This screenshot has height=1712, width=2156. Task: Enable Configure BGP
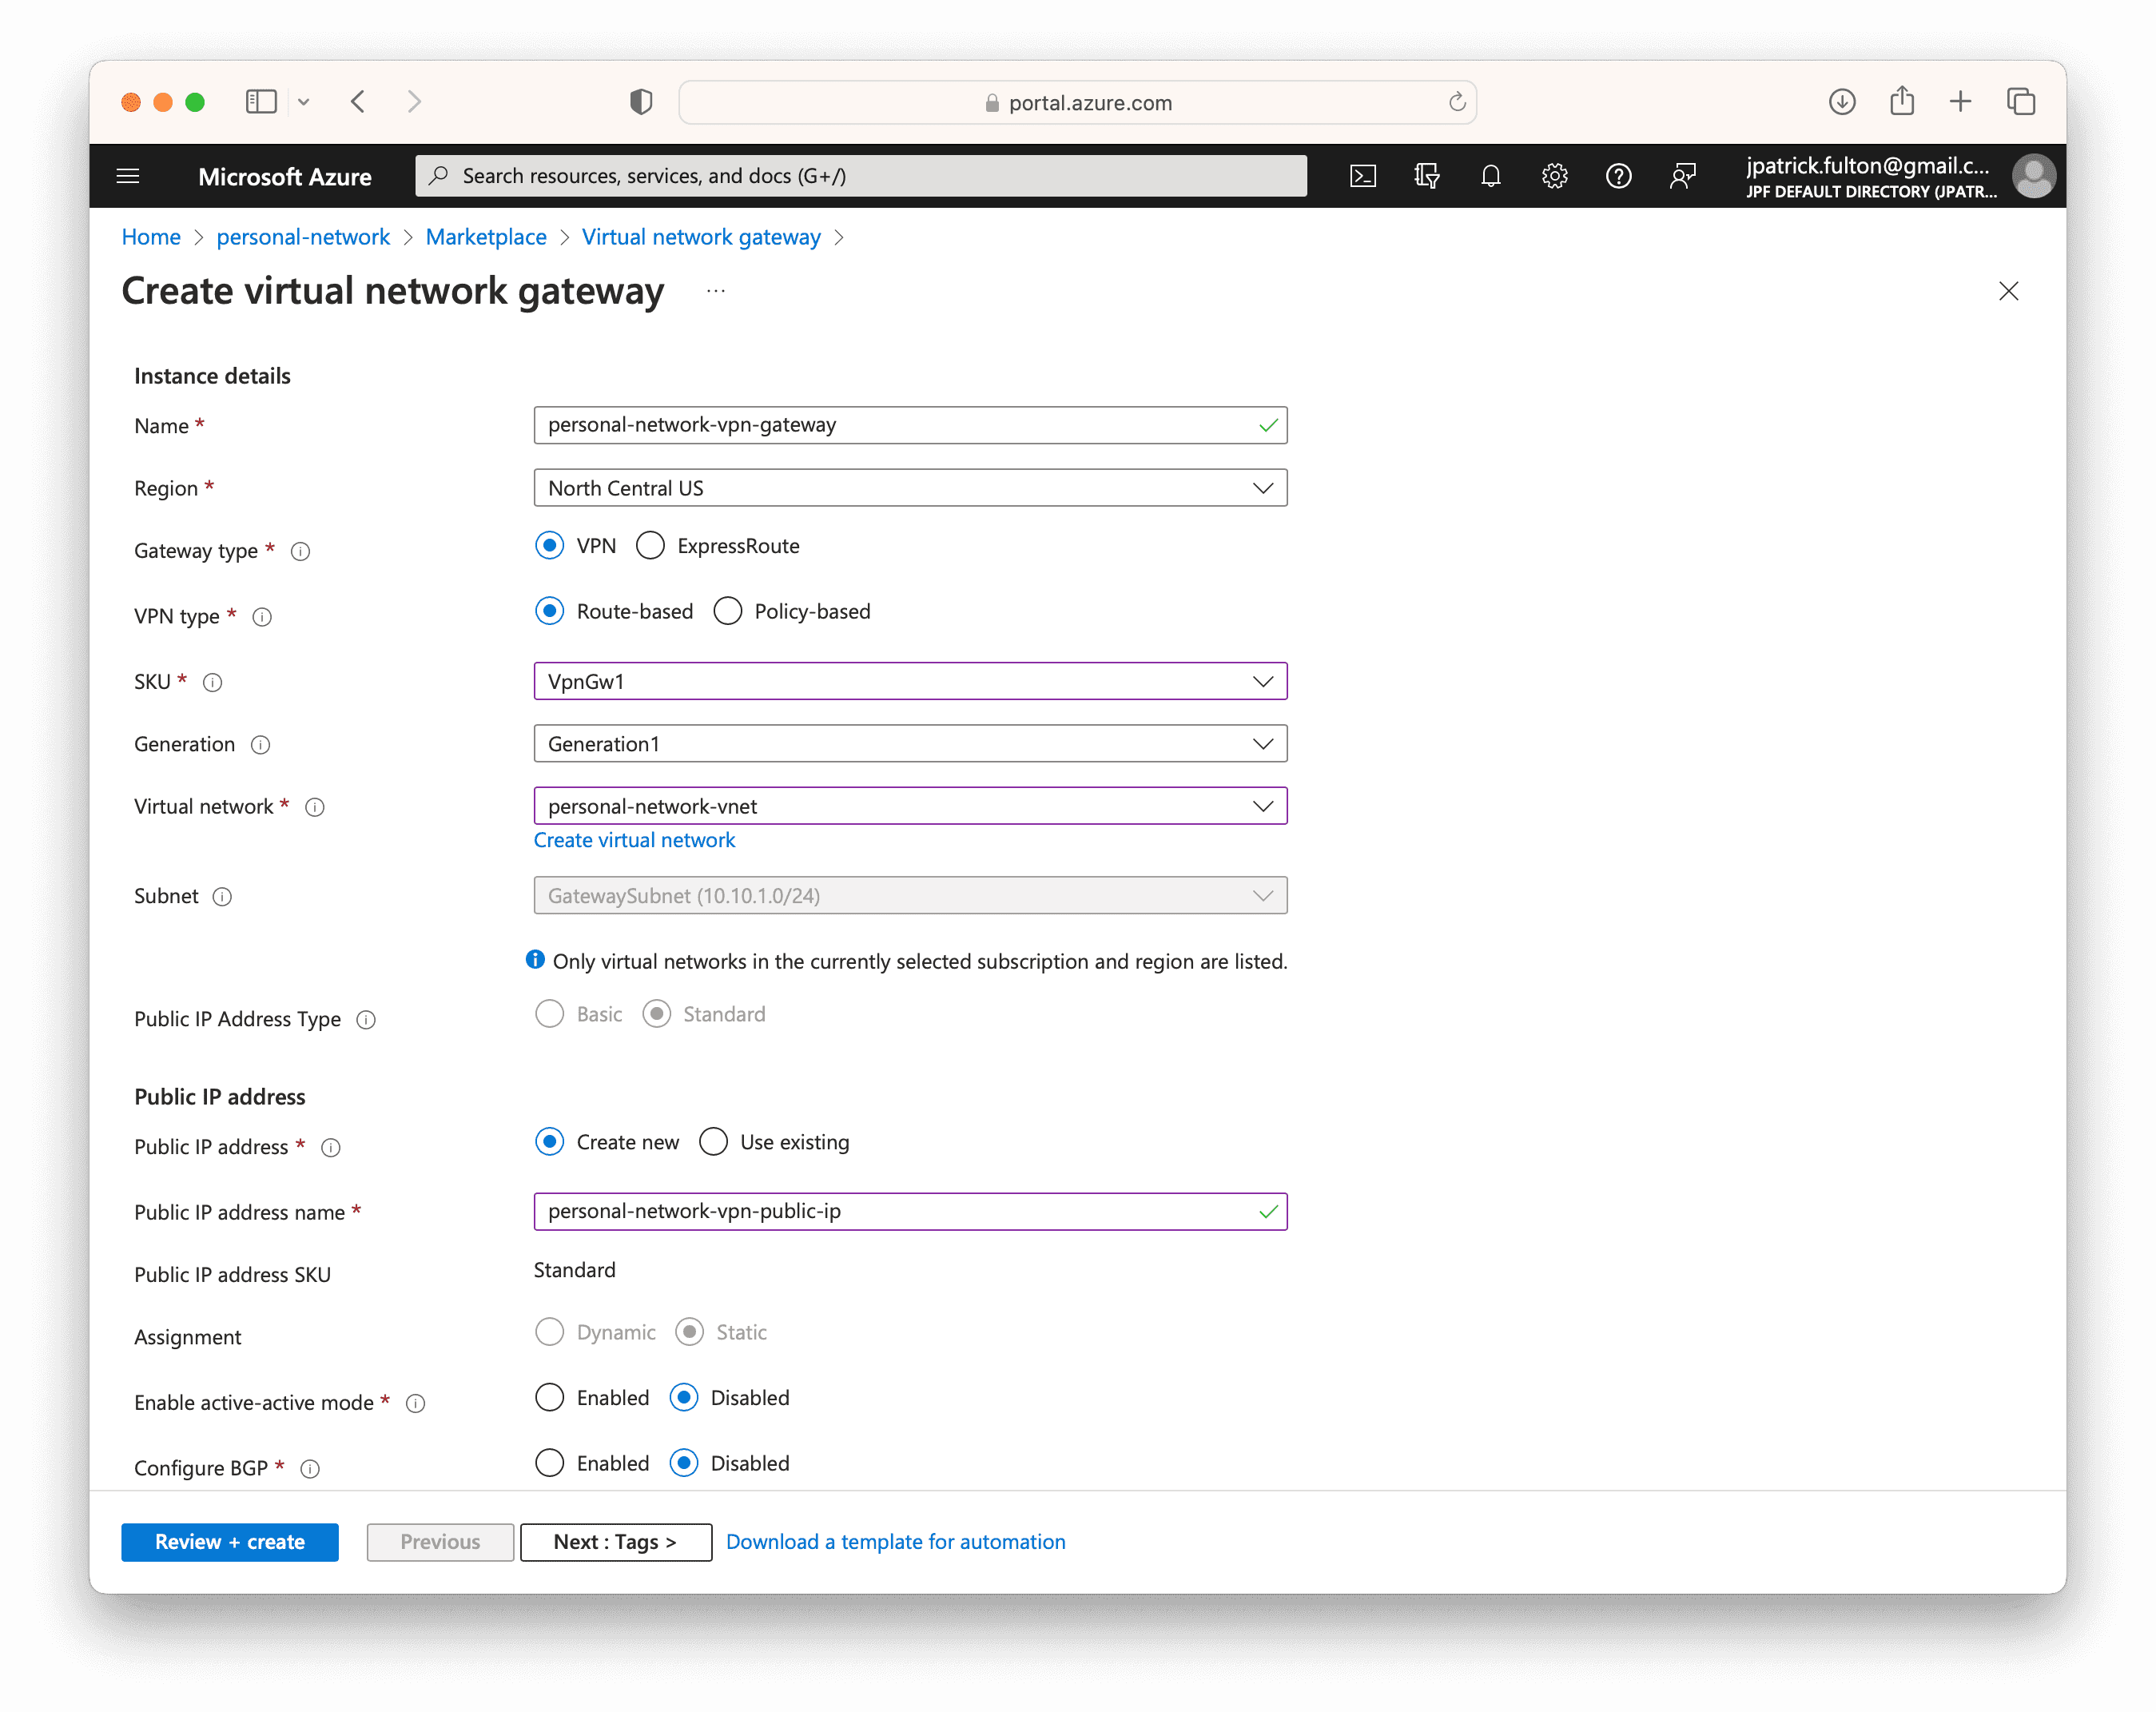click(x=550, y=1463)
